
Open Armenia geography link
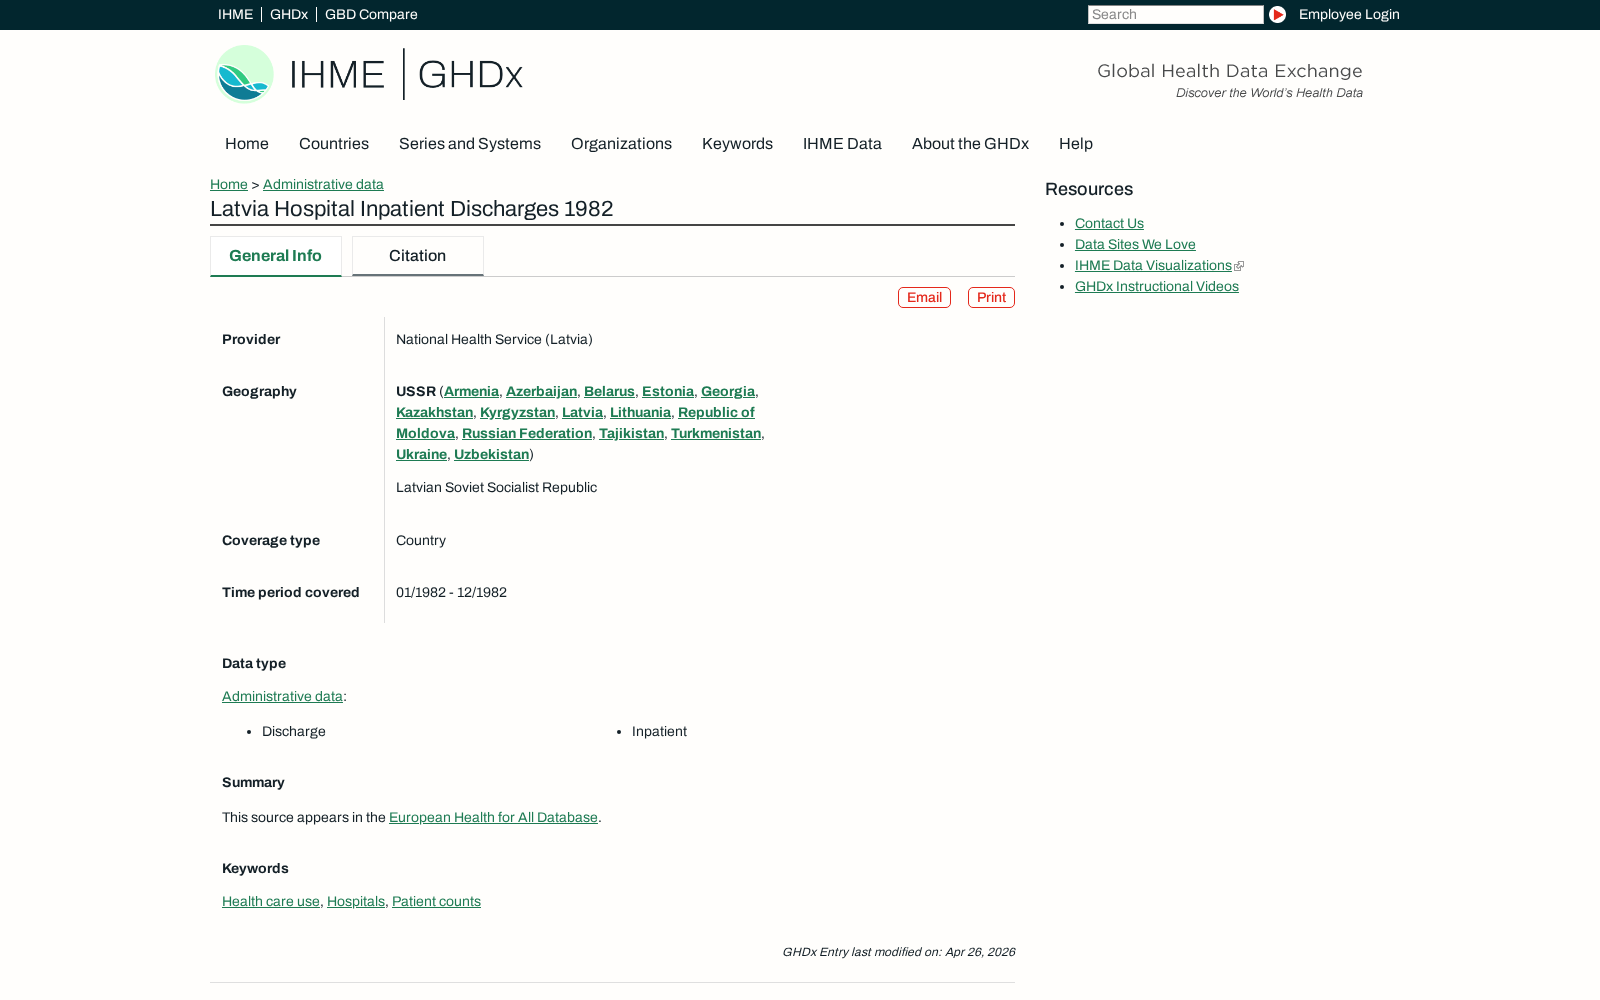(471, 392)
